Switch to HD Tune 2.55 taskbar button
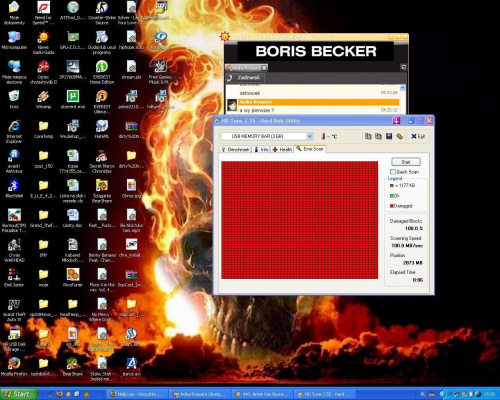This screenshot has height=400, width=500. 323,394
